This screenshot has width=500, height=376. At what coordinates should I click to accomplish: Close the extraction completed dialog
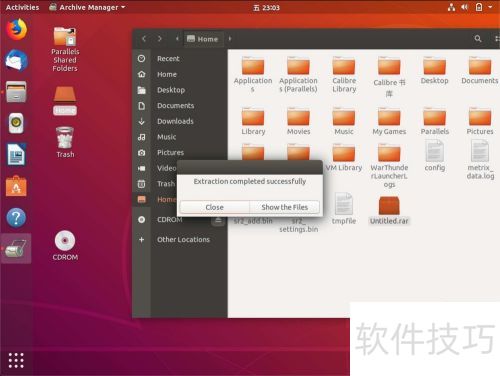pyautogui.click(x=214, y=207)
